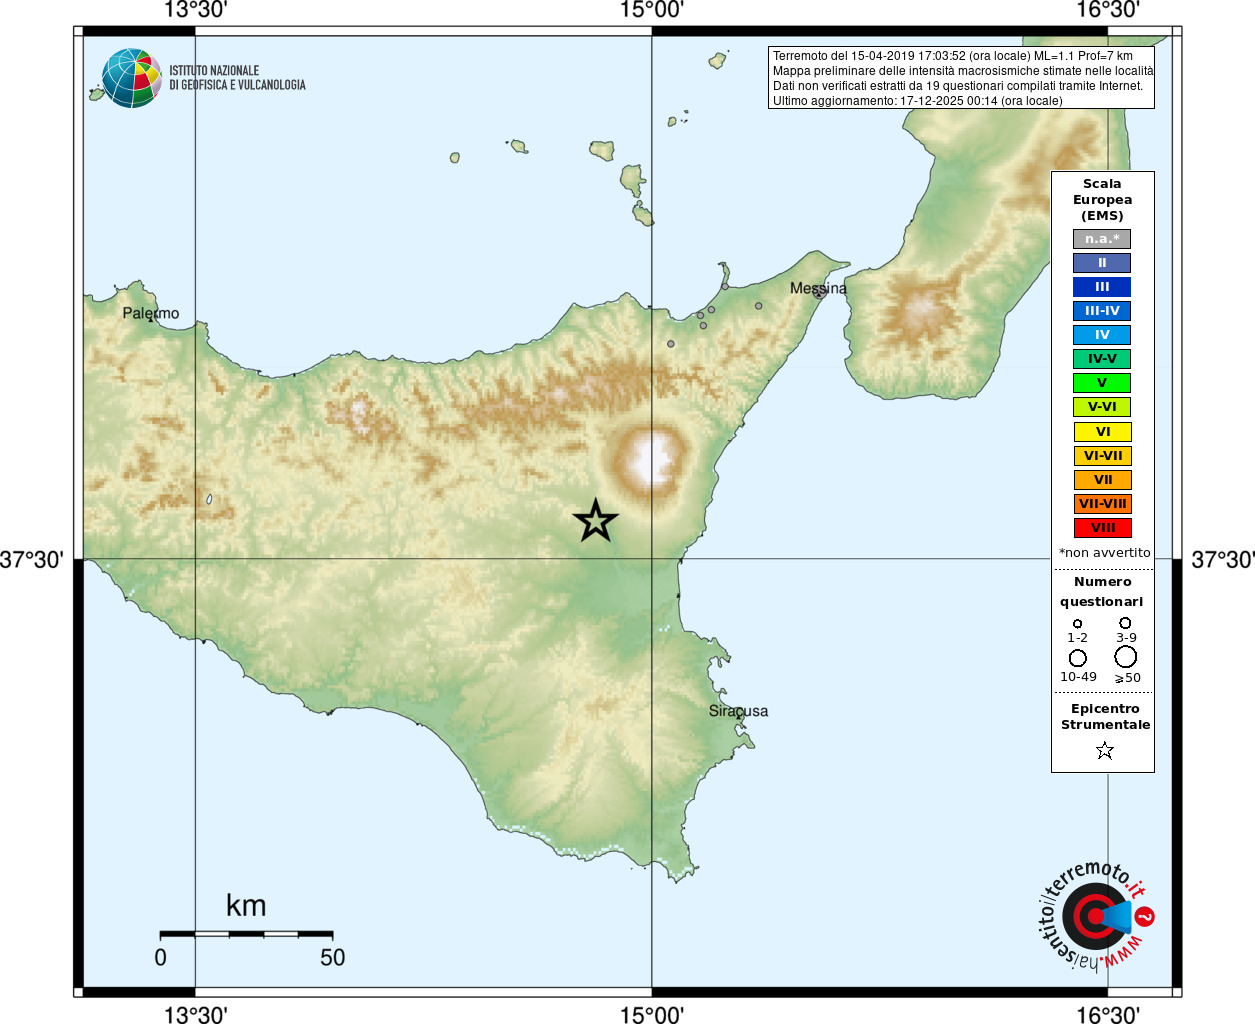Click the orange VII intensity swatch
This screenshot has height=1024, width=1255.
1102,480
